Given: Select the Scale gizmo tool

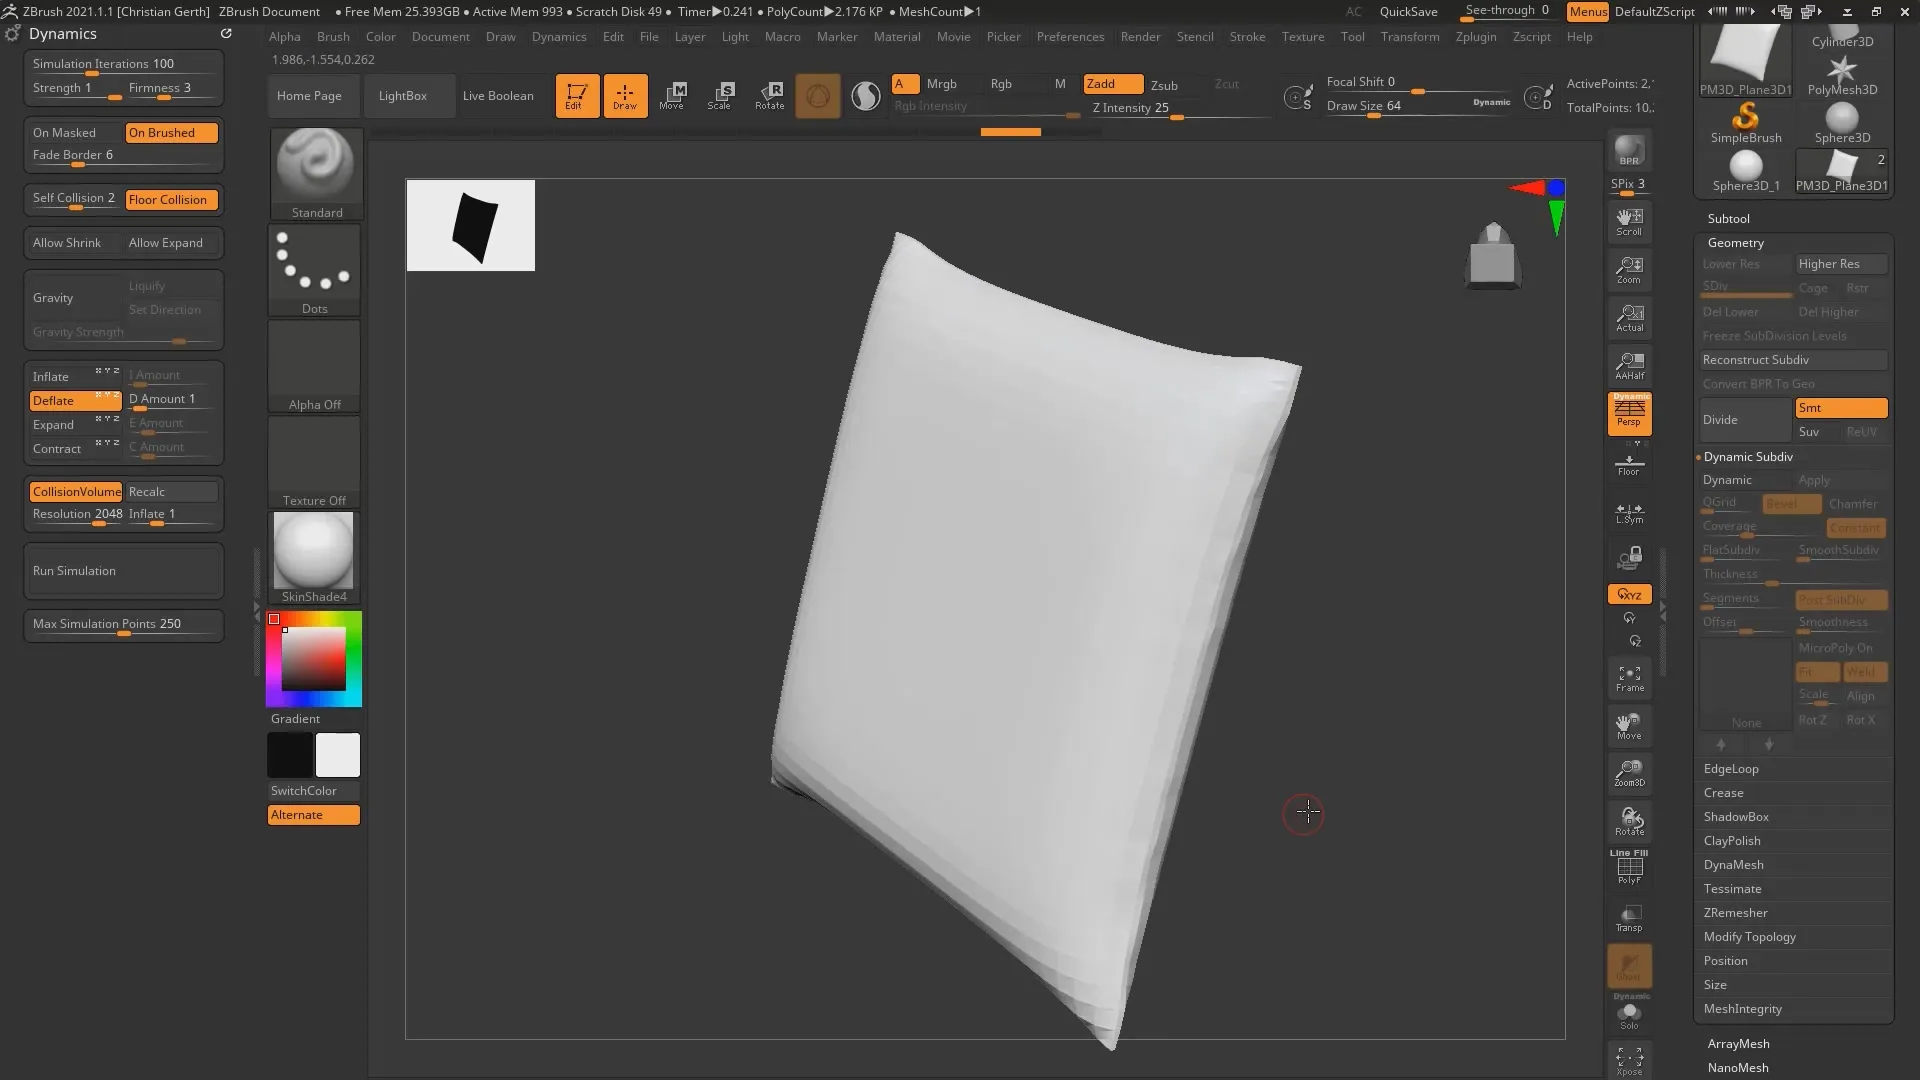Looking at the screenshot, I should 720,96.
